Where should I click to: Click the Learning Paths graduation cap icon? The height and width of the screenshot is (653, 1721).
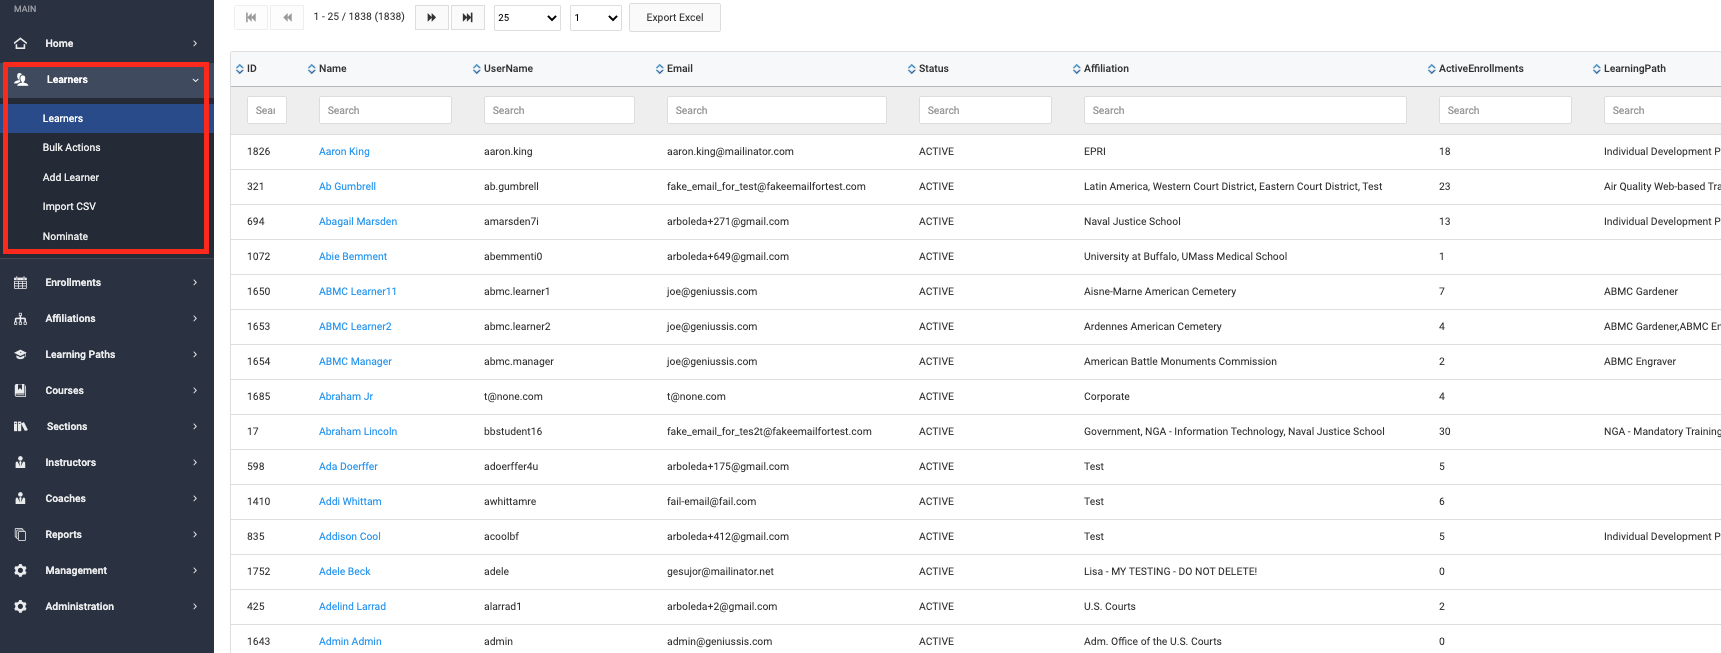(20, 355)
